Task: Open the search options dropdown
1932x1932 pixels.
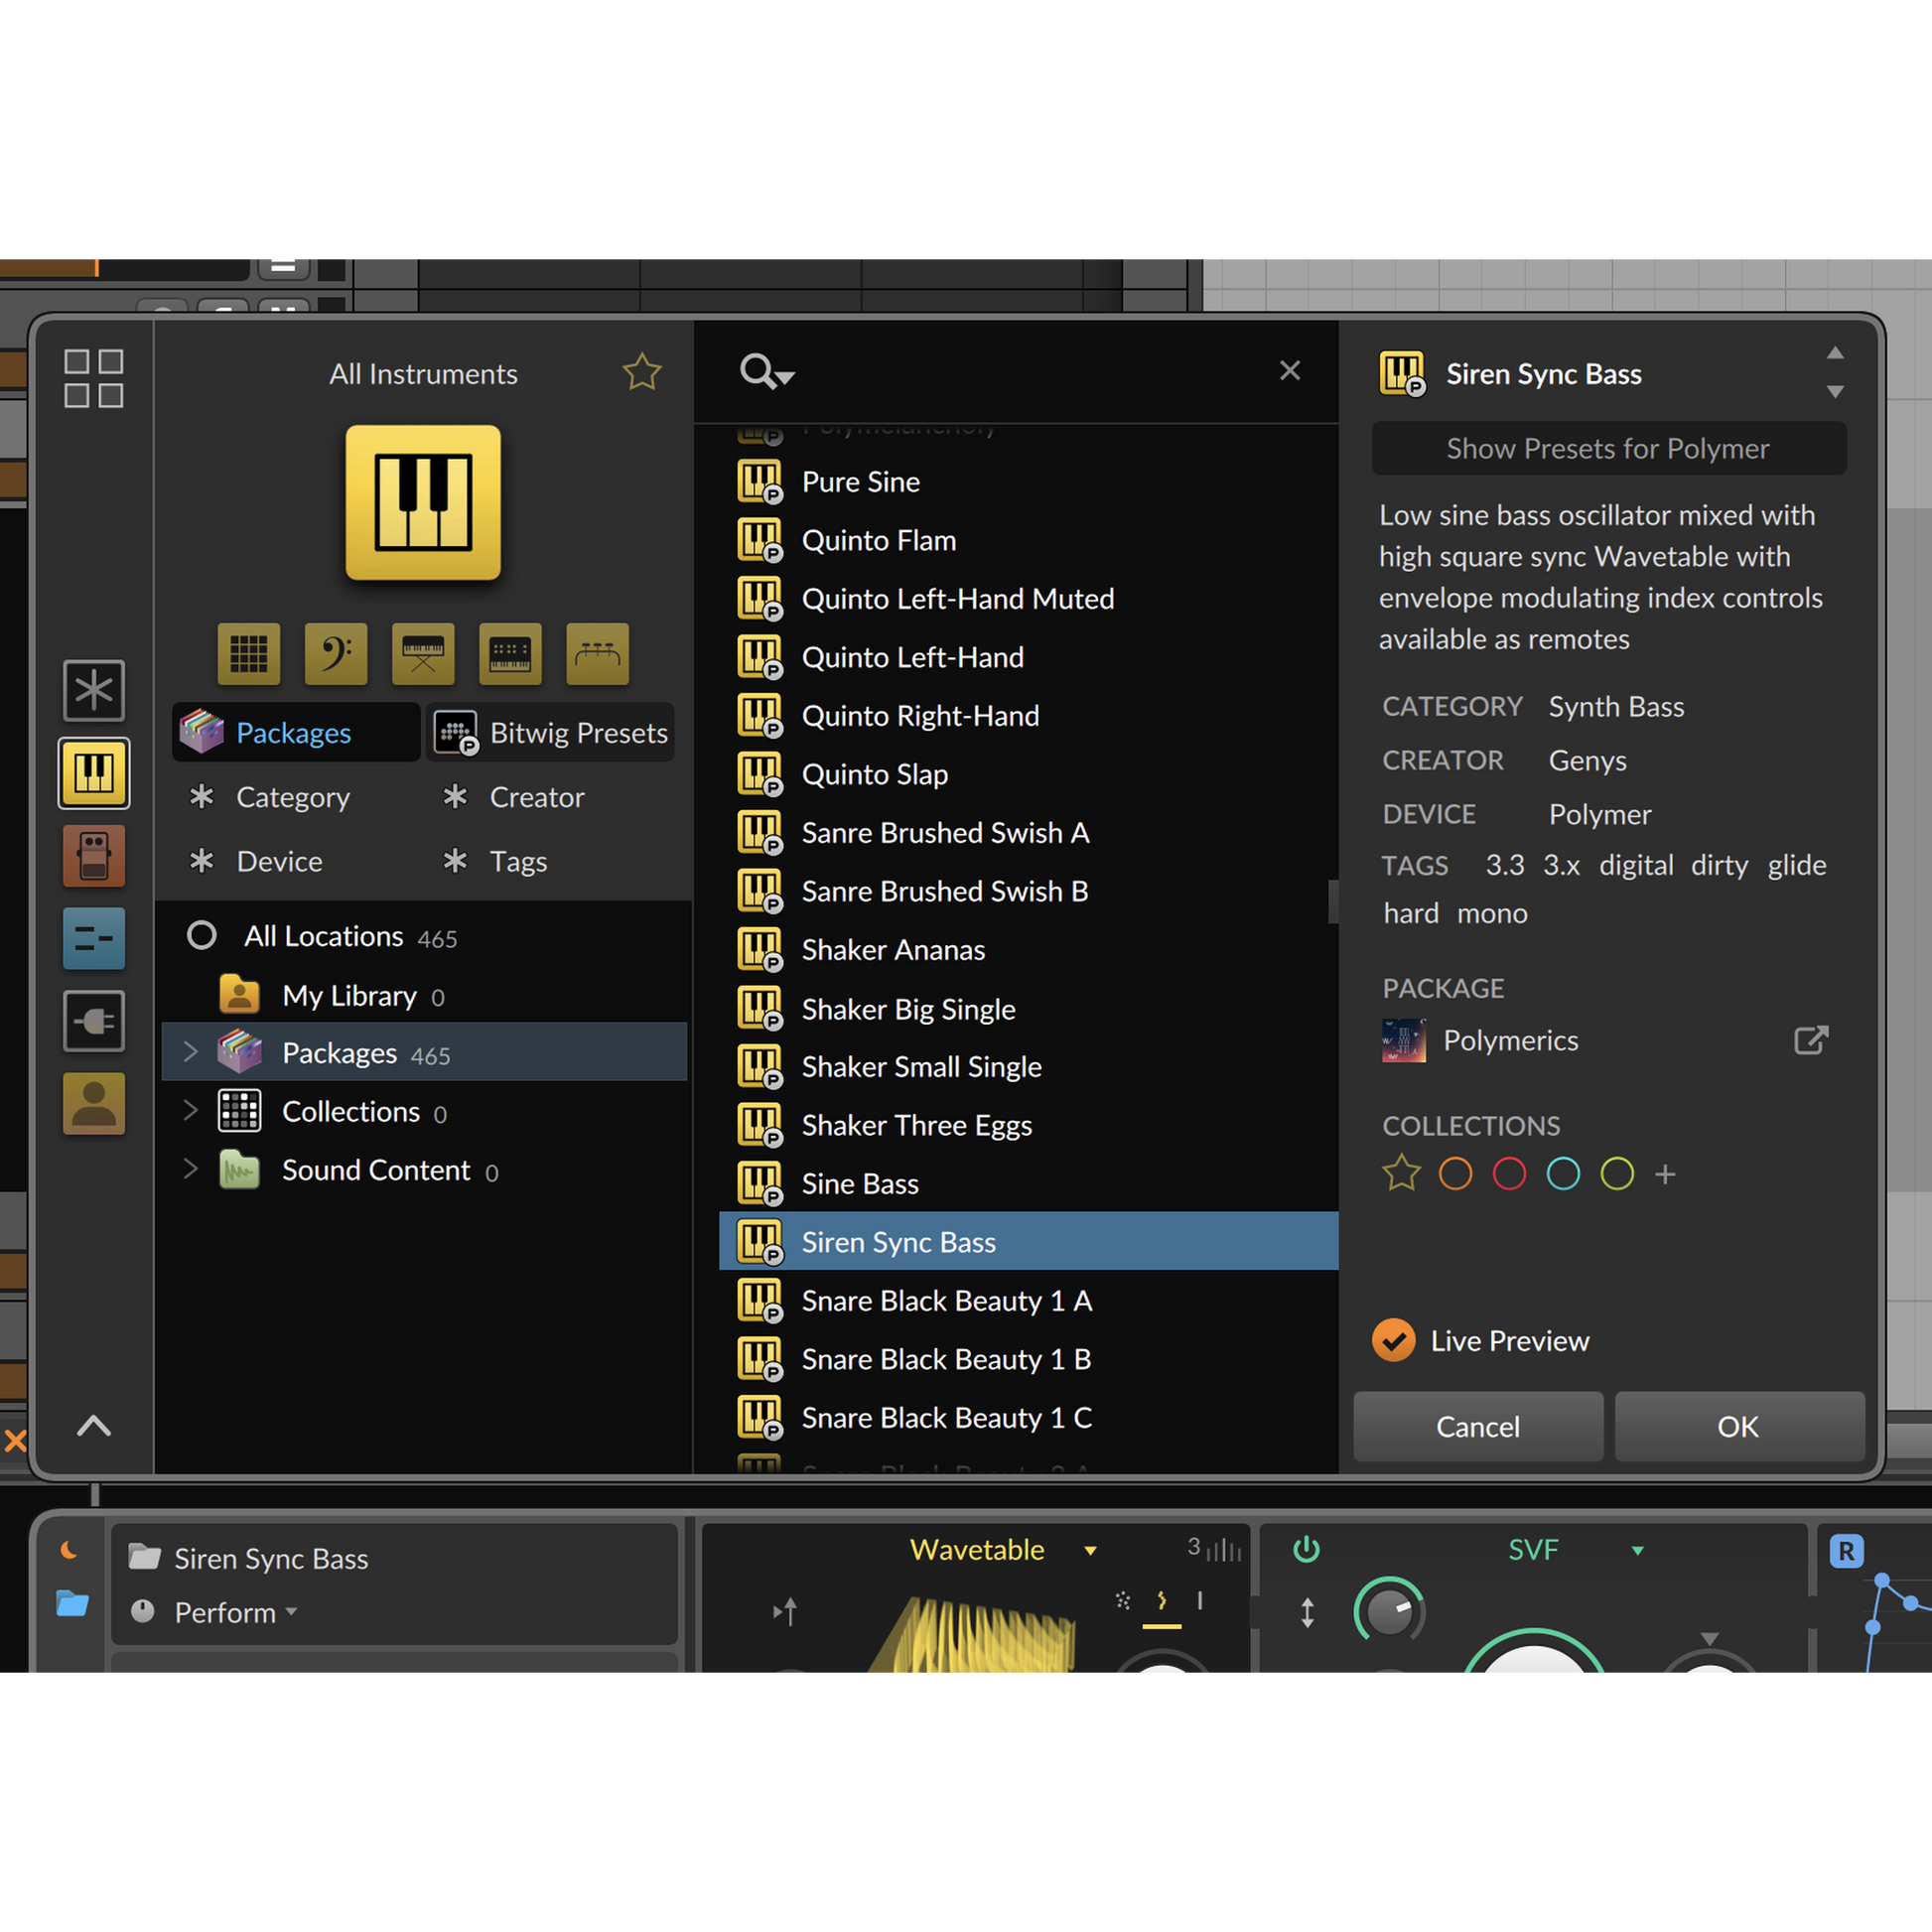Action: pyautogui.click(x=767, y=372)
